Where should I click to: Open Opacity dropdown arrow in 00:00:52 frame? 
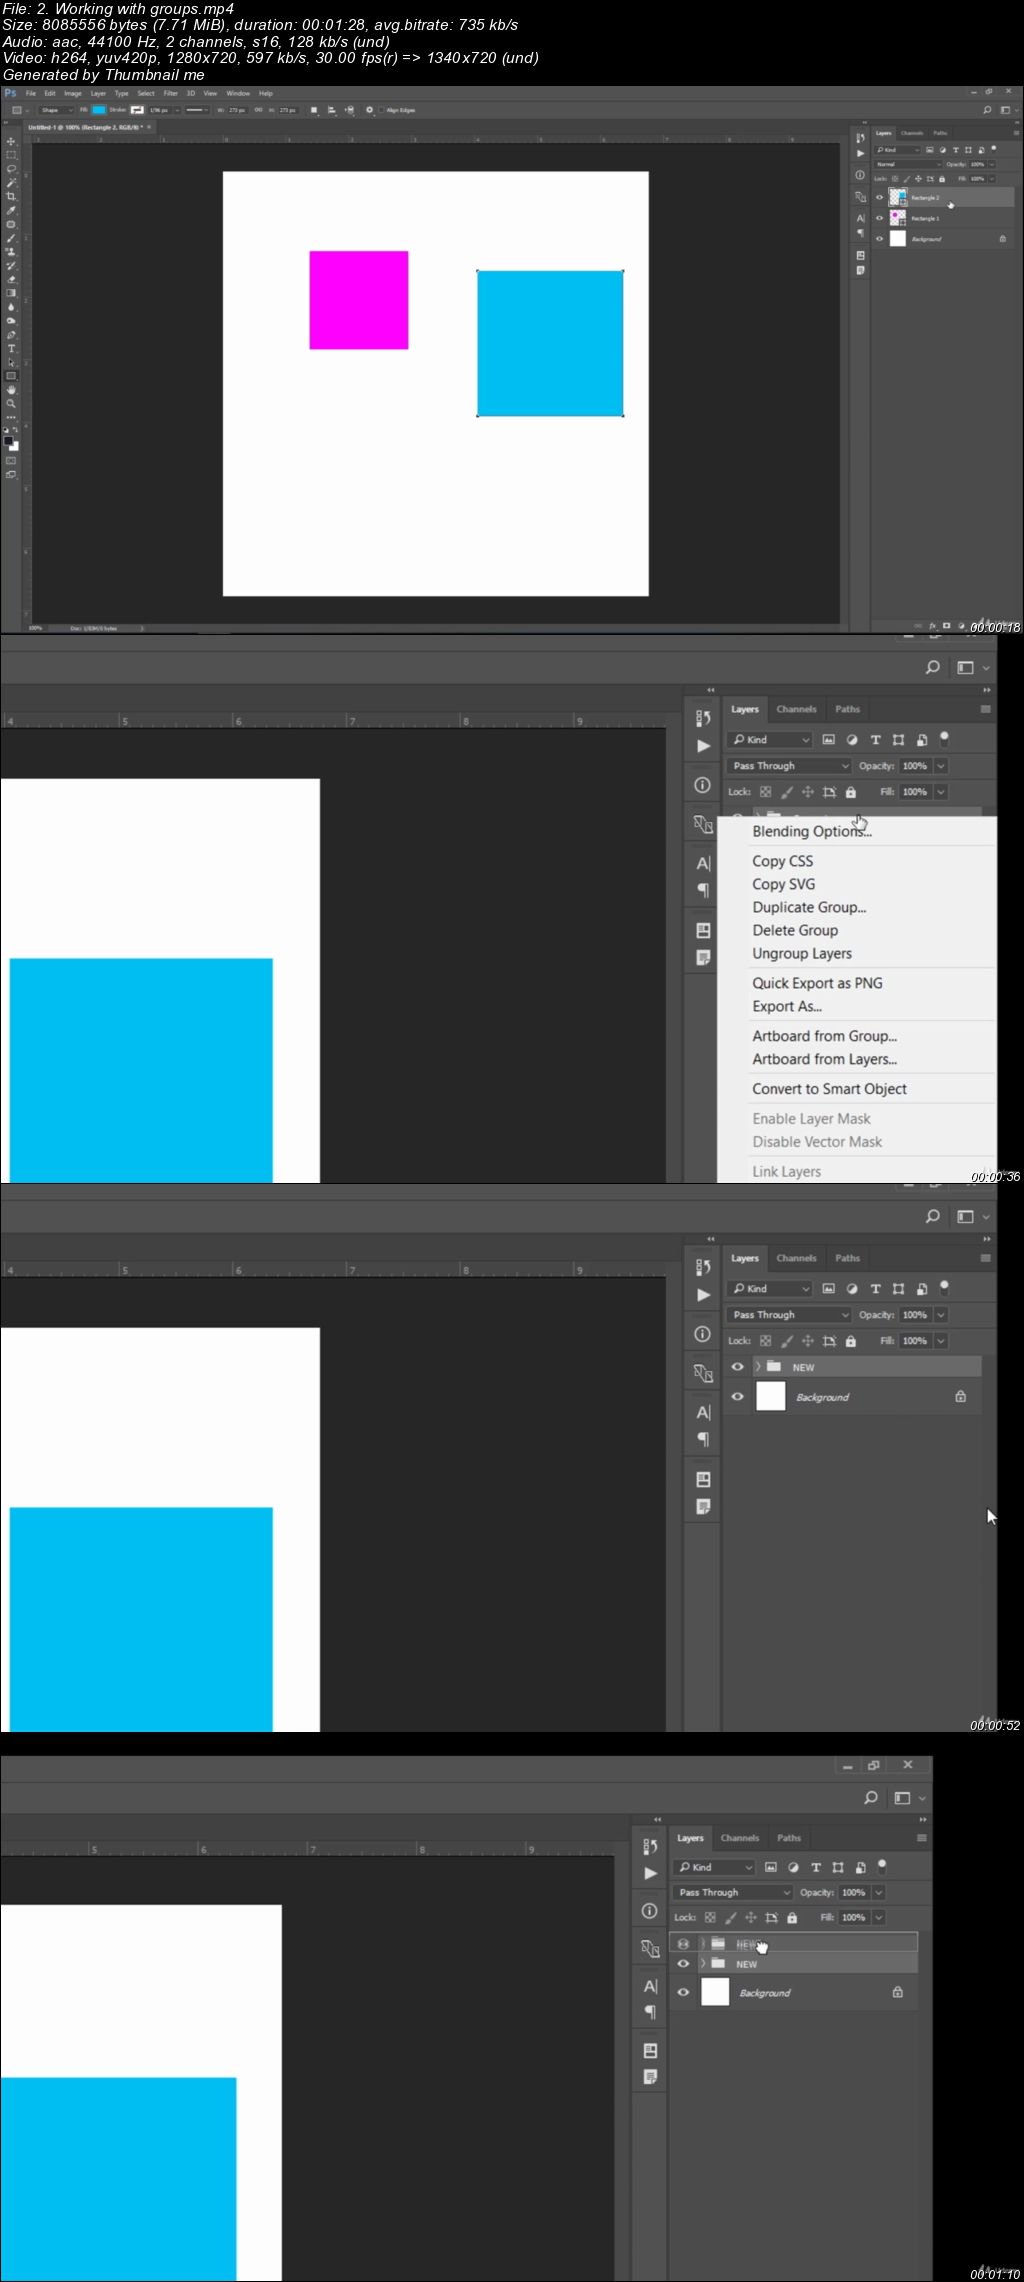[941, 1315]
